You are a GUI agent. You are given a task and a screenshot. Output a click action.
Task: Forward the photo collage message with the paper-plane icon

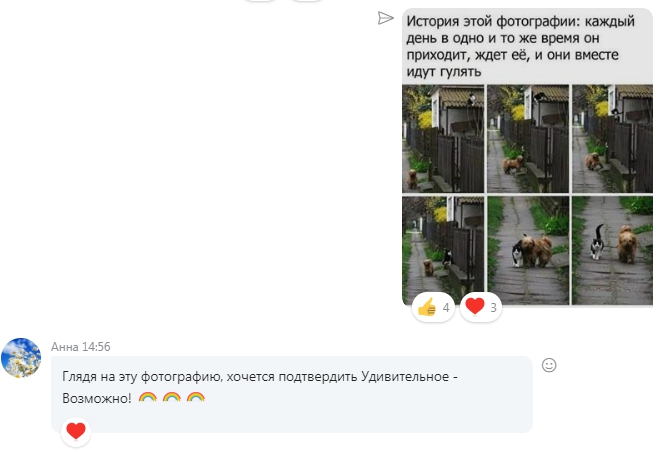pyautogui.click(x=386, y=18)
